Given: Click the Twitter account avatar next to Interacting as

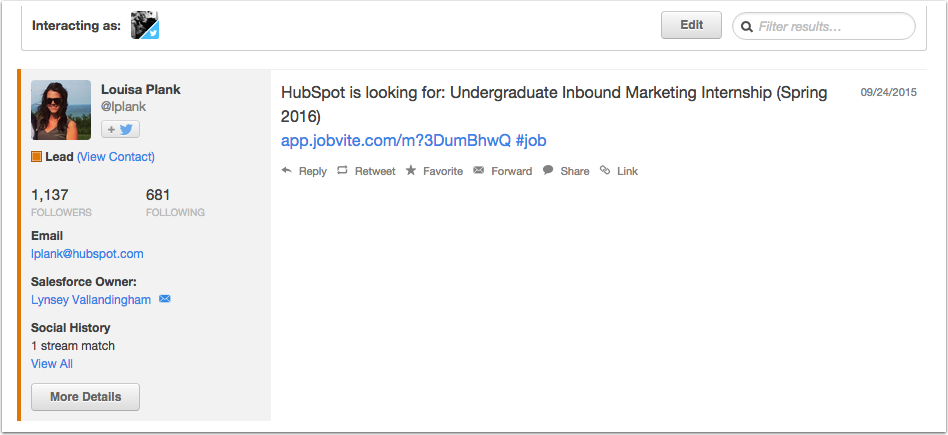Looking at the screenshot, I should (x=145, y=25).
